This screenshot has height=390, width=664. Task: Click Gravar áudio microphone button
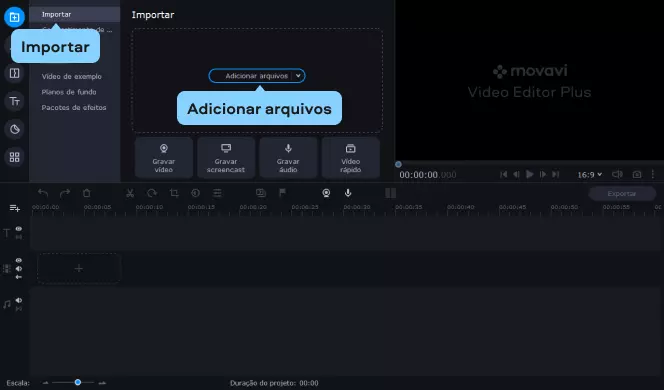(x=288, y=158)
